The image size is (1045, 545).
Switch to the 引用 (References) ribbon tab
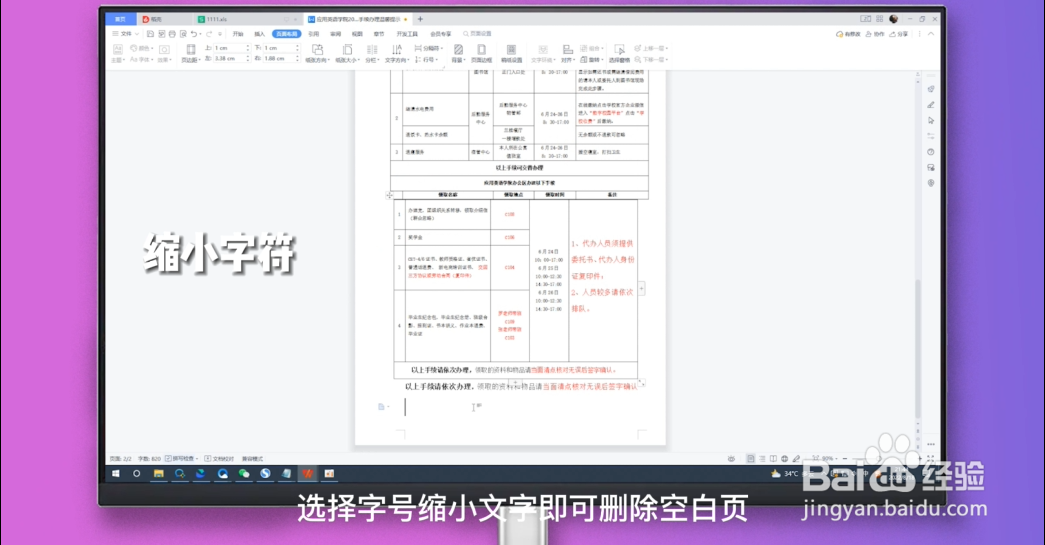pyautogui.click(x=313, y=34)
